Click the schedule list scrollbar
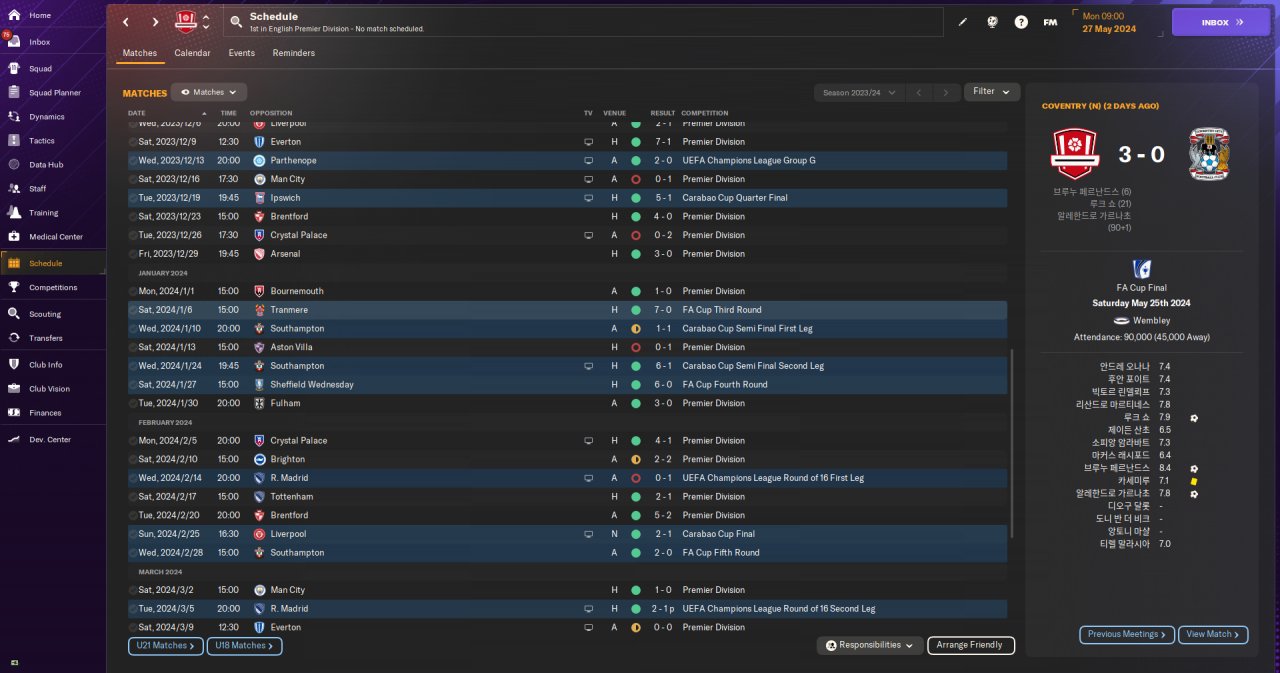The width and height of the screenshot is (1280, 673). [x=1013, y=445]
